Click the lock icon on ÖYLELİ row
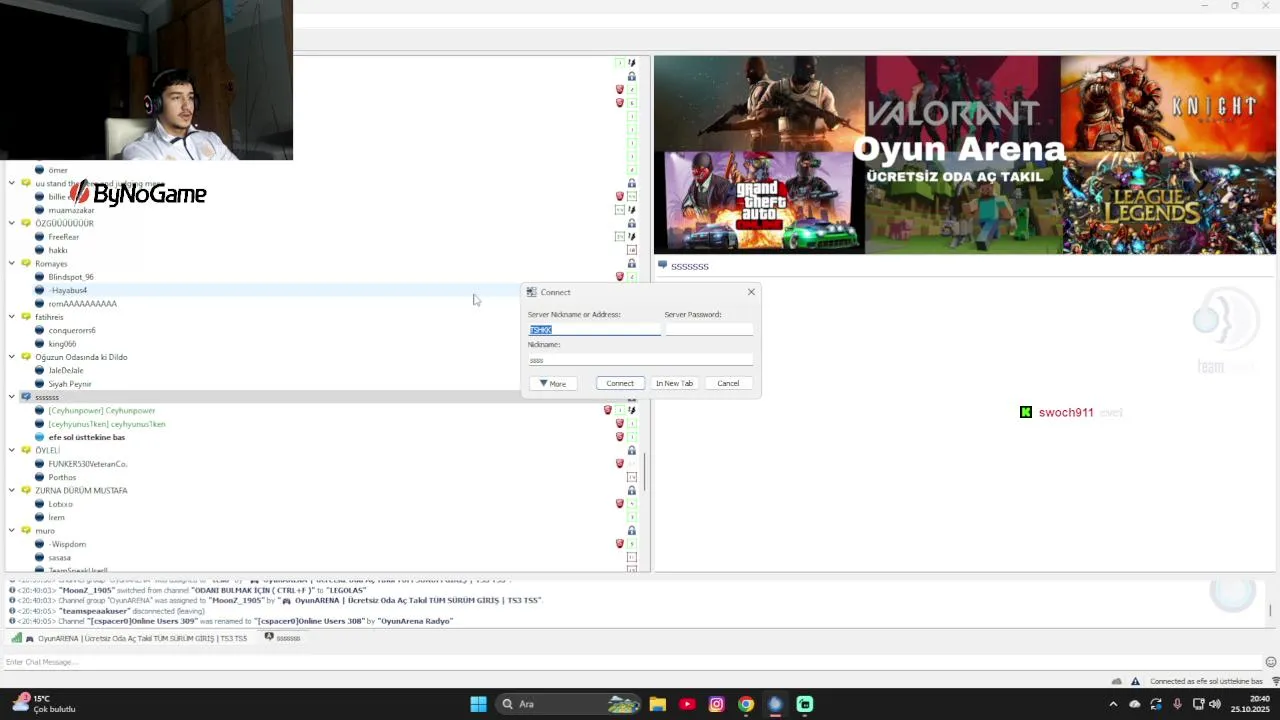Image resolution: width=1280 pixels, height=720 pixels. (632, 450)
